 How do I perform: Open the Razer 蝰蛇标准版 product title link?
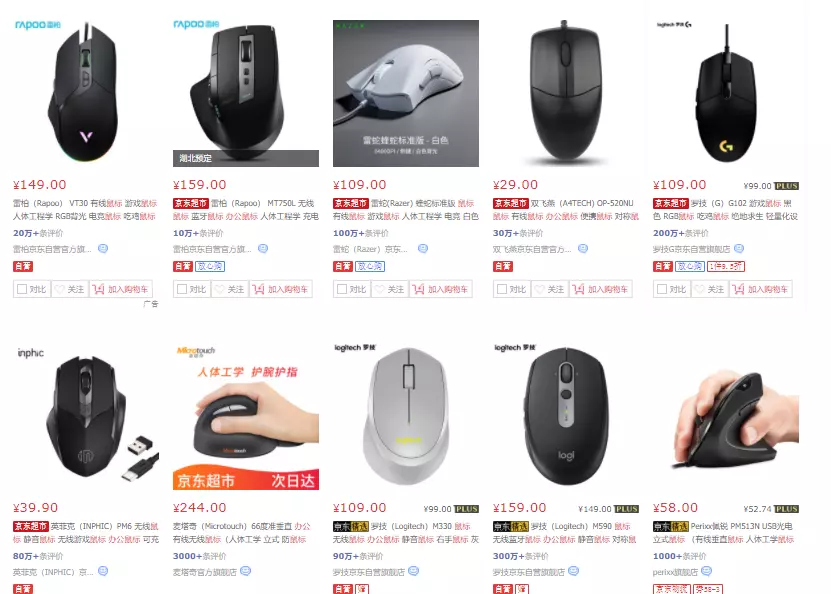coord(406,210)
